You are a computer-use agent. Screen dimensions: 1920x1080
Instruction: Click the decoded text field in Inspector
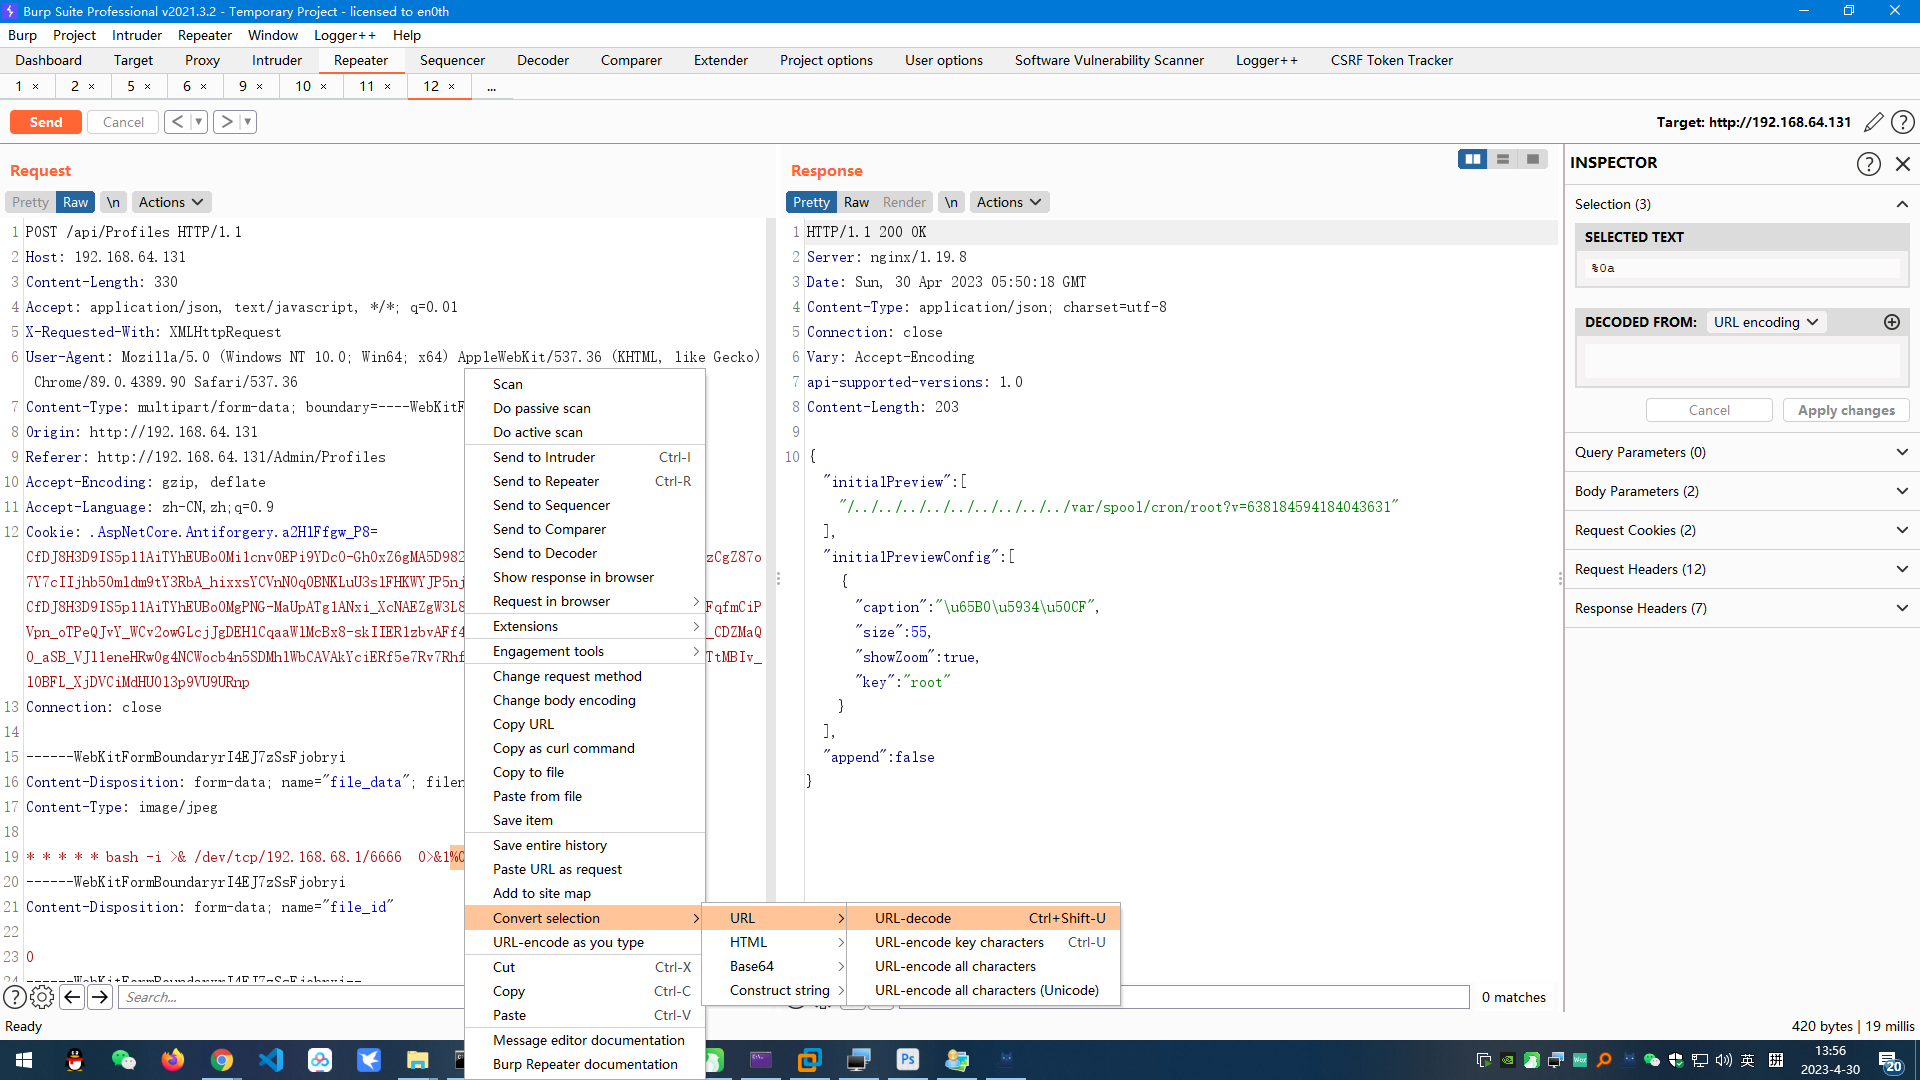tap(1742, 362)
